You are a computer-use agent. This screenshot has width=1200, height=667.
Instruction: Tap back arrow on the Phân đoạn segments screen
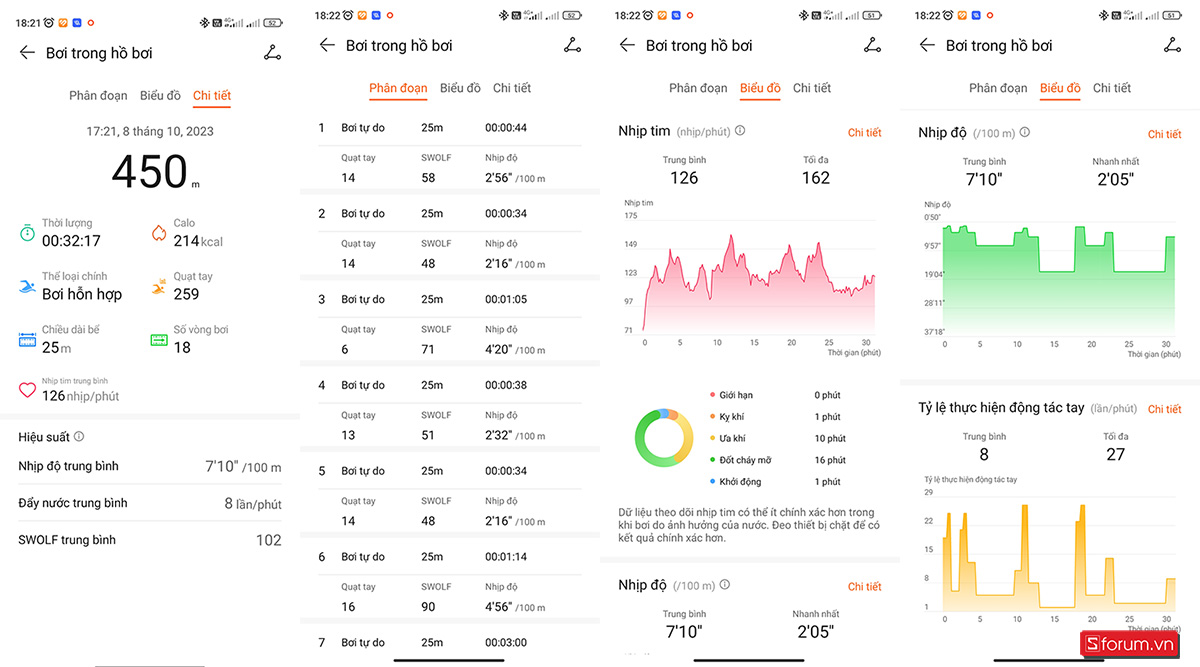tap(327, 45)
